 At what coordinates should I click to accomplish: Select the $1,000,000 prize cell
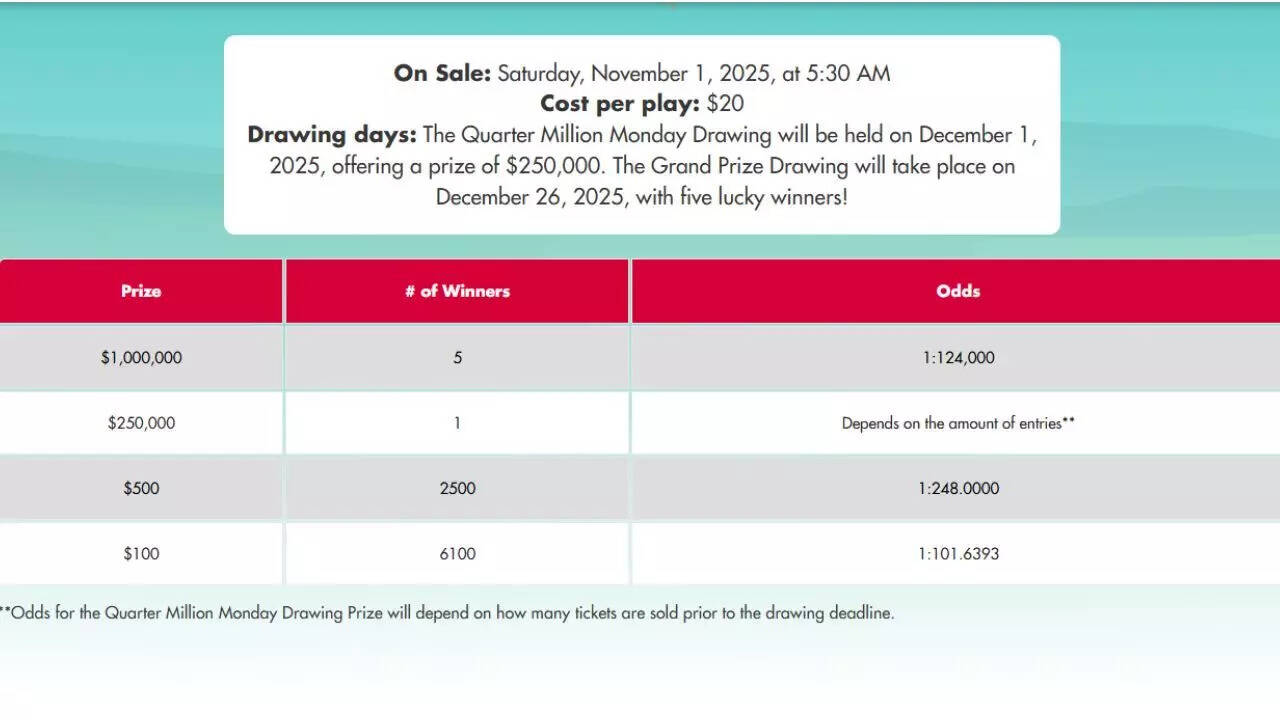click(x=141, y=357)
